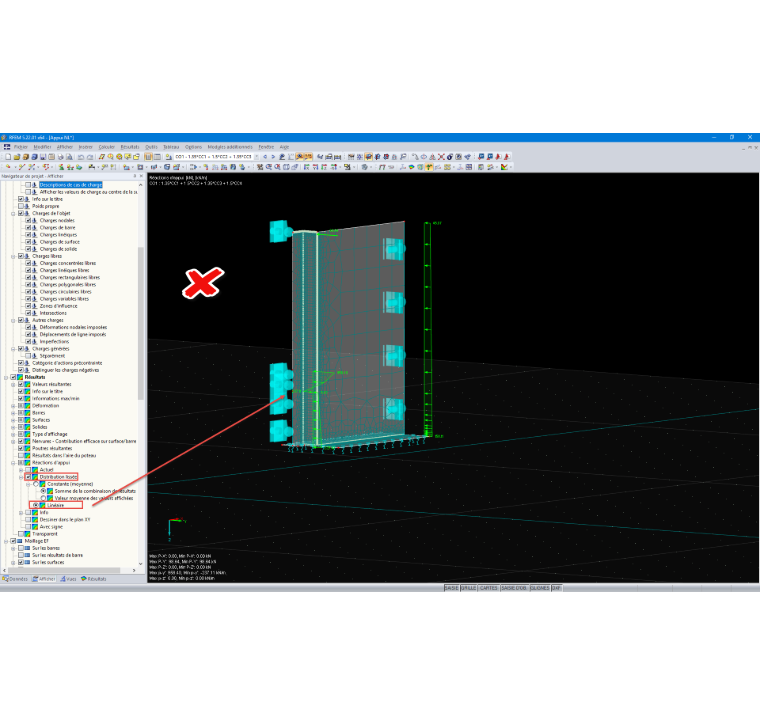The height and width of the screenshot is (725, 760).
Task: Click the GLIGNES status bar button
Action: (x=539, y=588)
